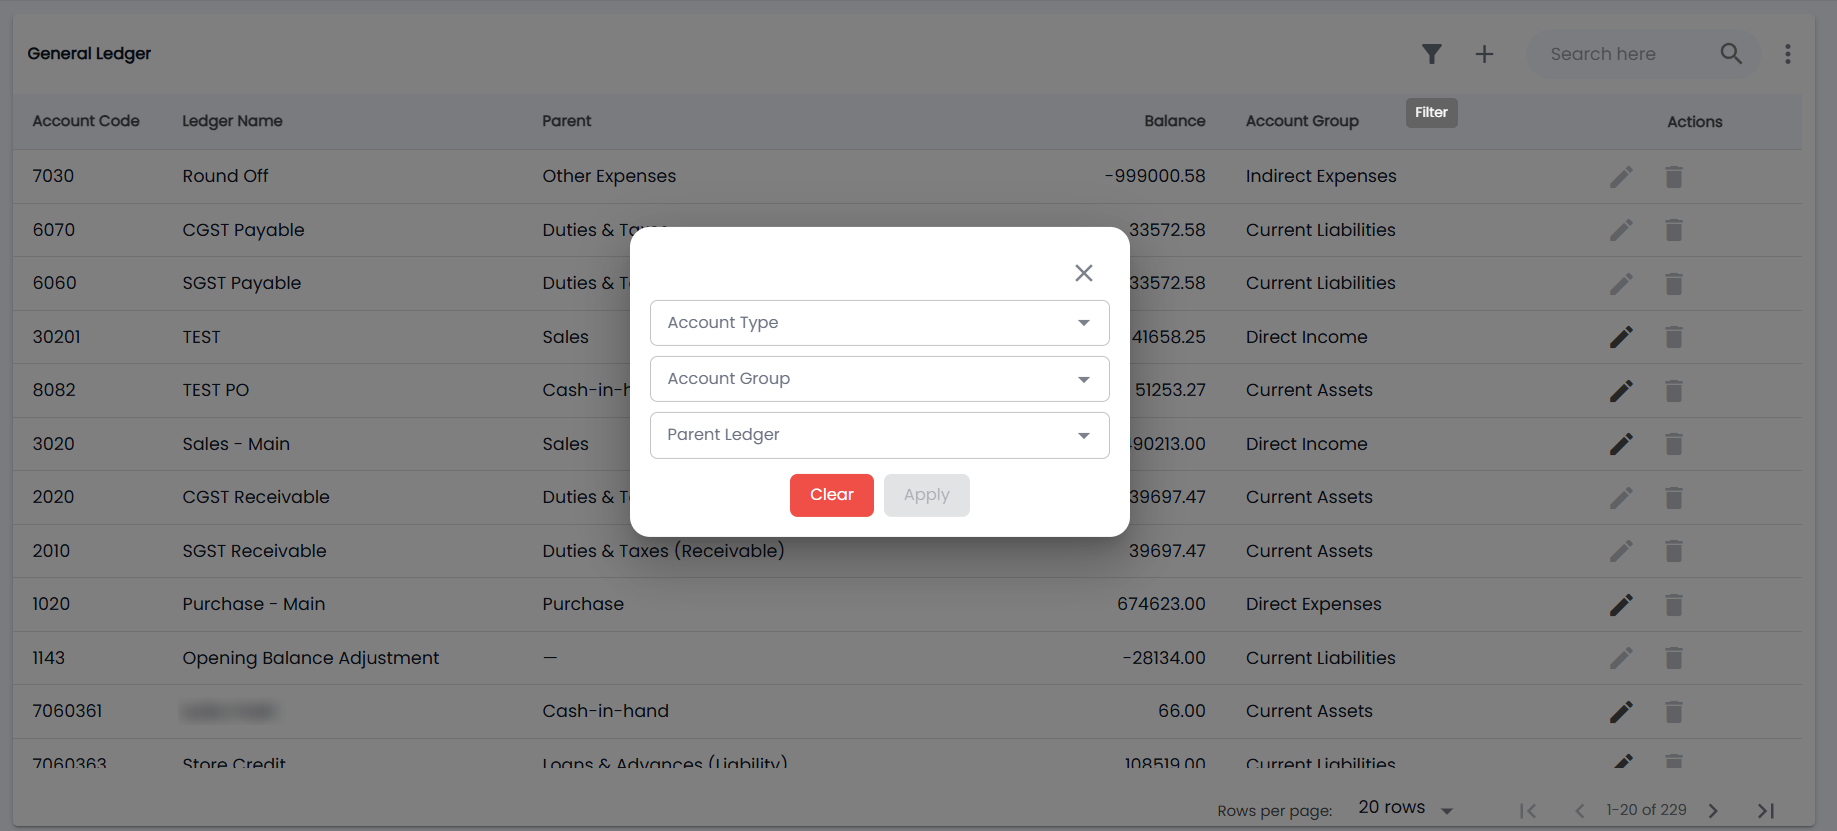Click the Parent column header
This screenshot has height=831, width=1837.
pos(567,121)
